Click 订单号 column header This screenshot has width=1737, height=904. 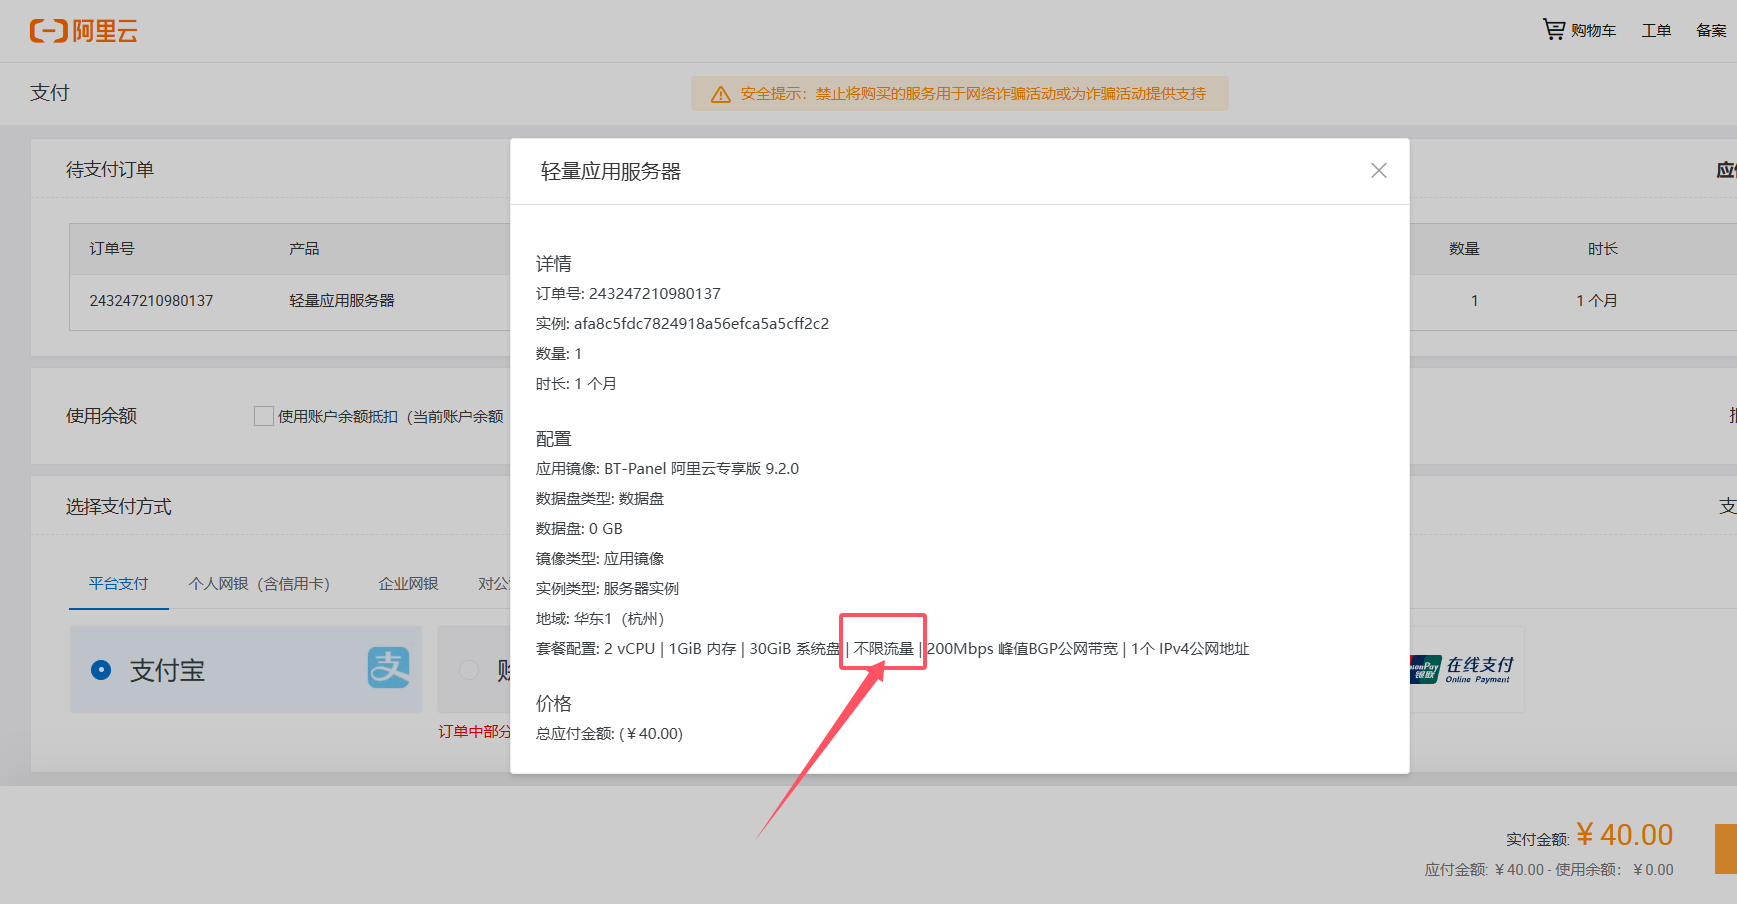click(112, 249)
